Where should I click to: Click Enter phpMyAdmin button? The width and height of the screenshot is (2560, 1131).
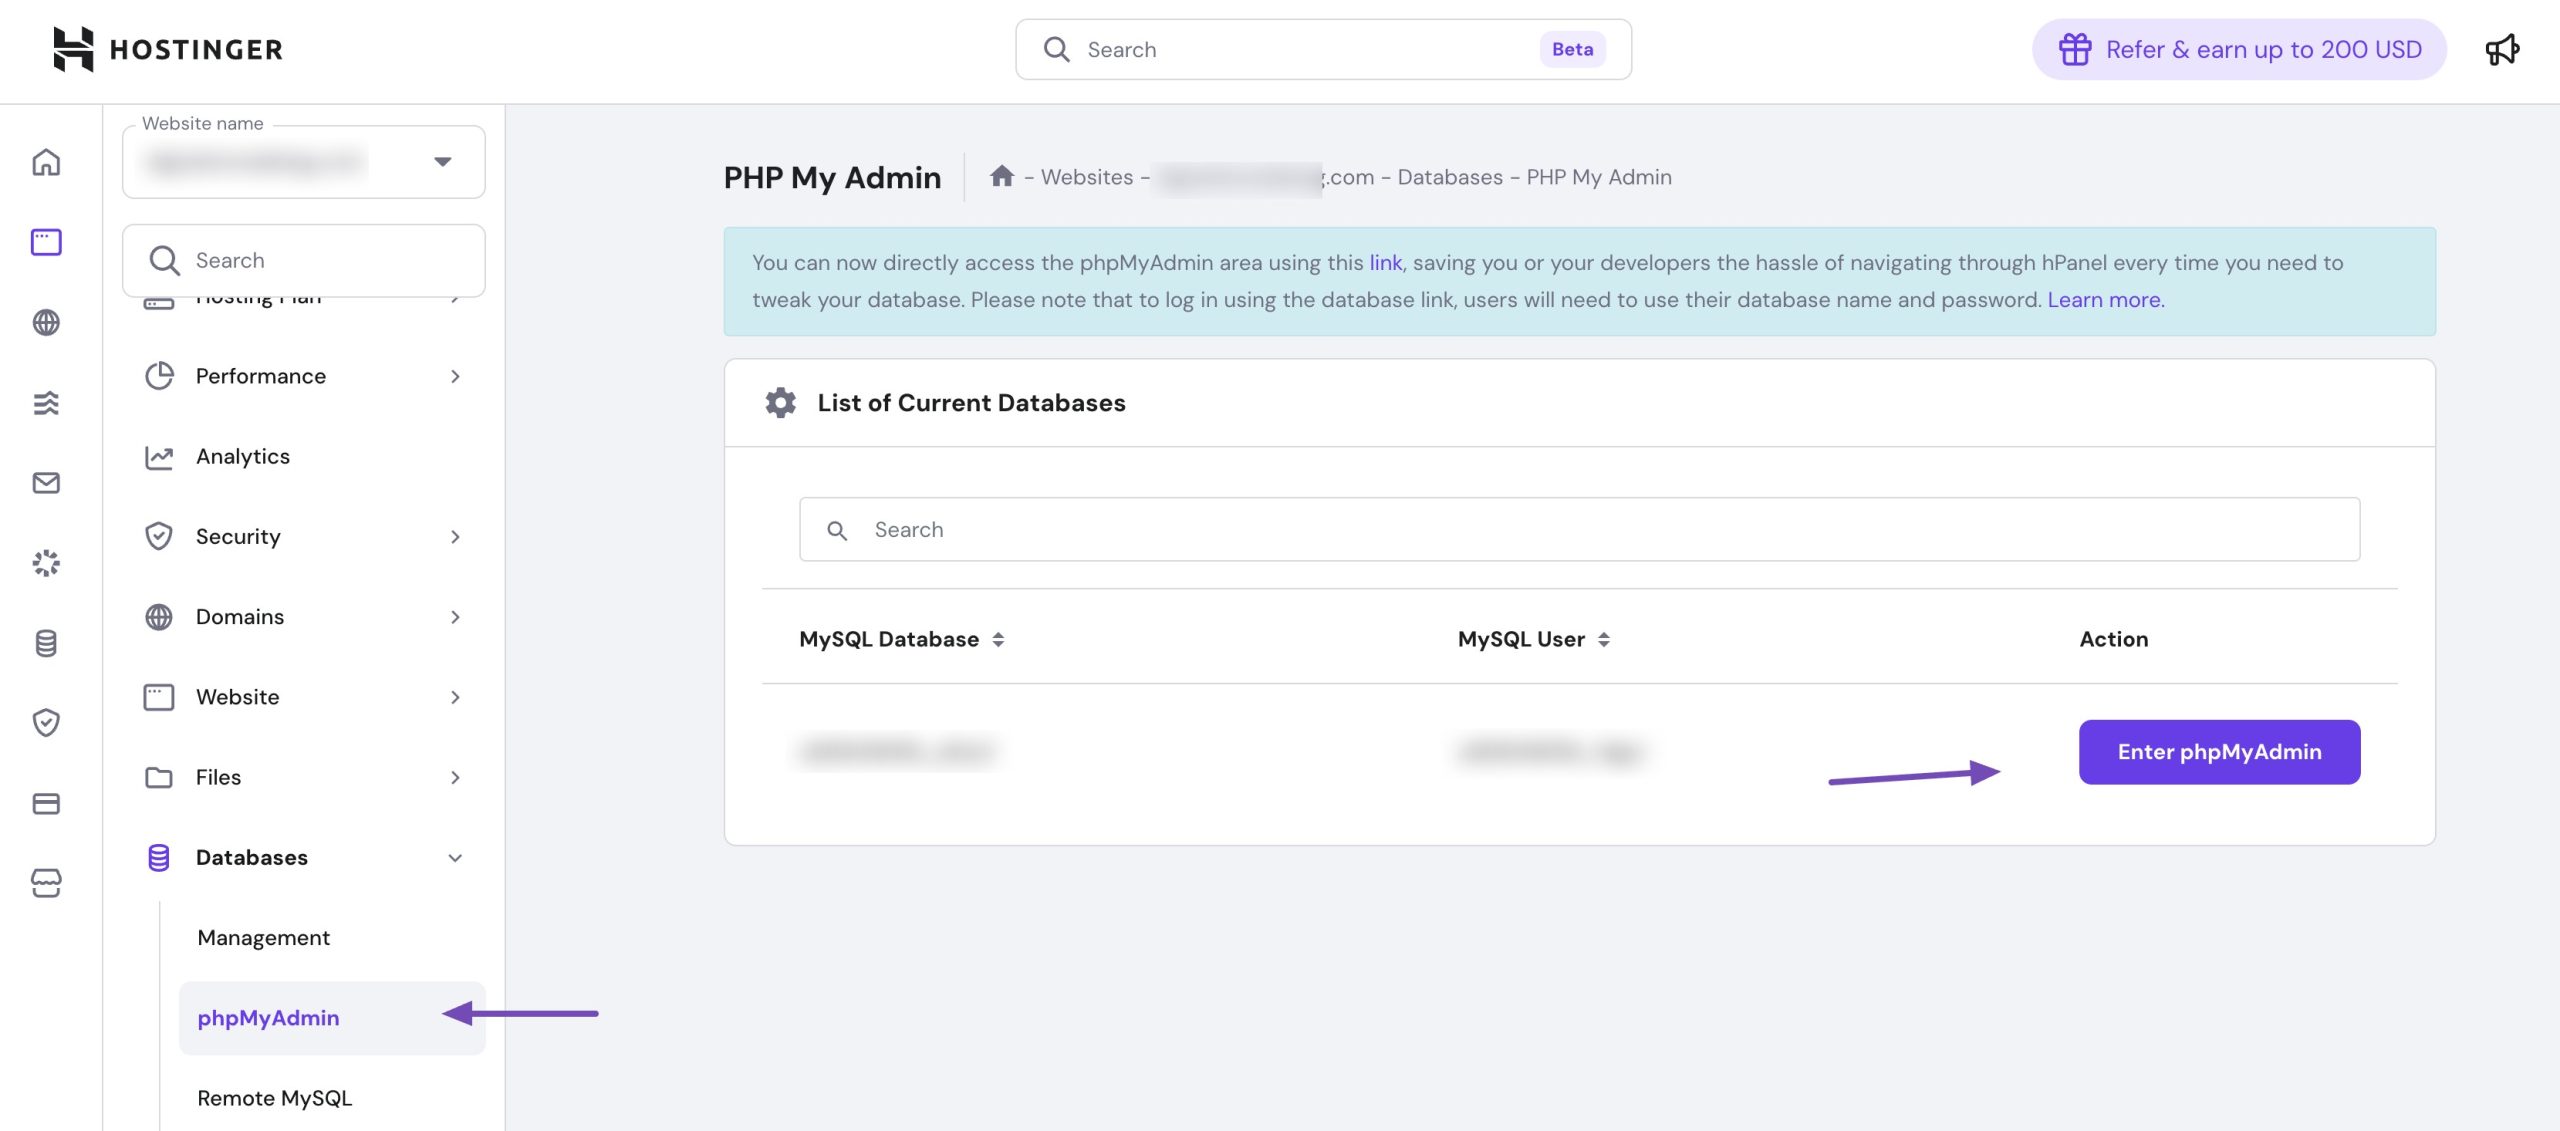tap(2219, 752)
